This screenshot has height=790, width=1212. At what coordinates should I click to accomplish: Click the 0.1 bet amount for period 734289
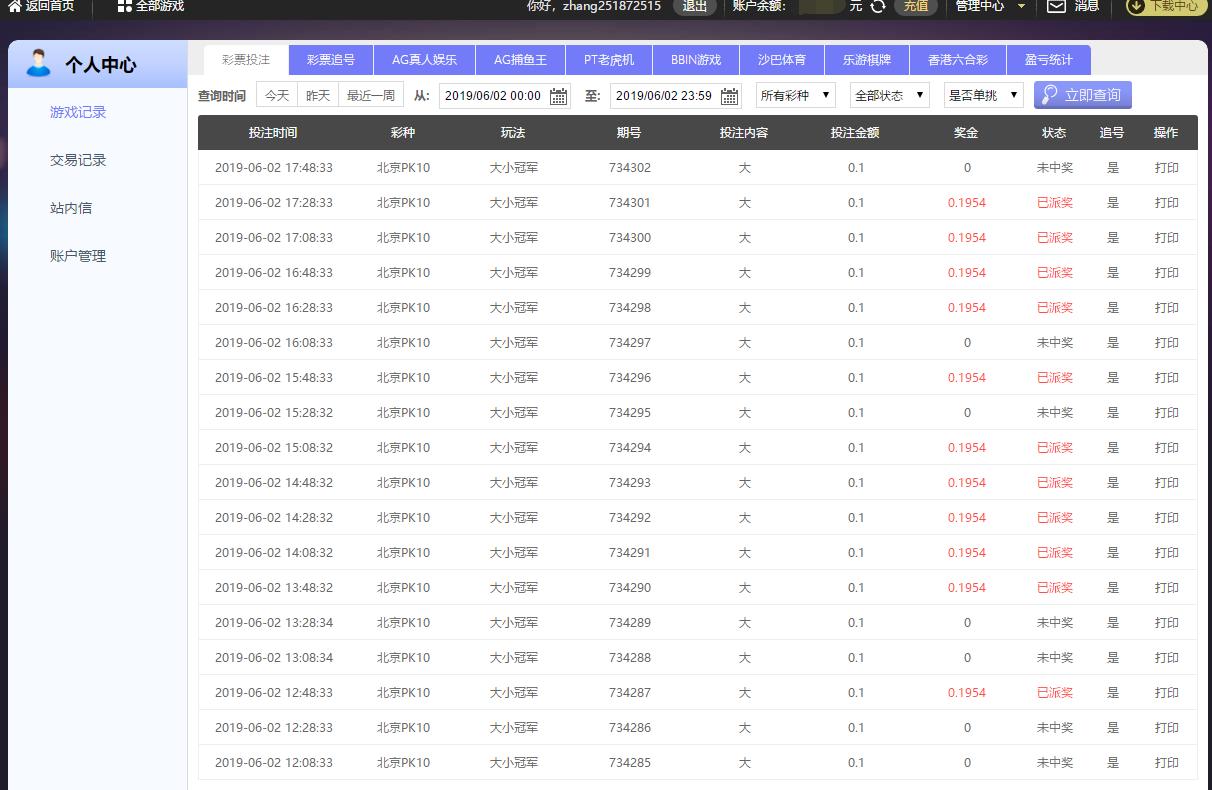856,623
